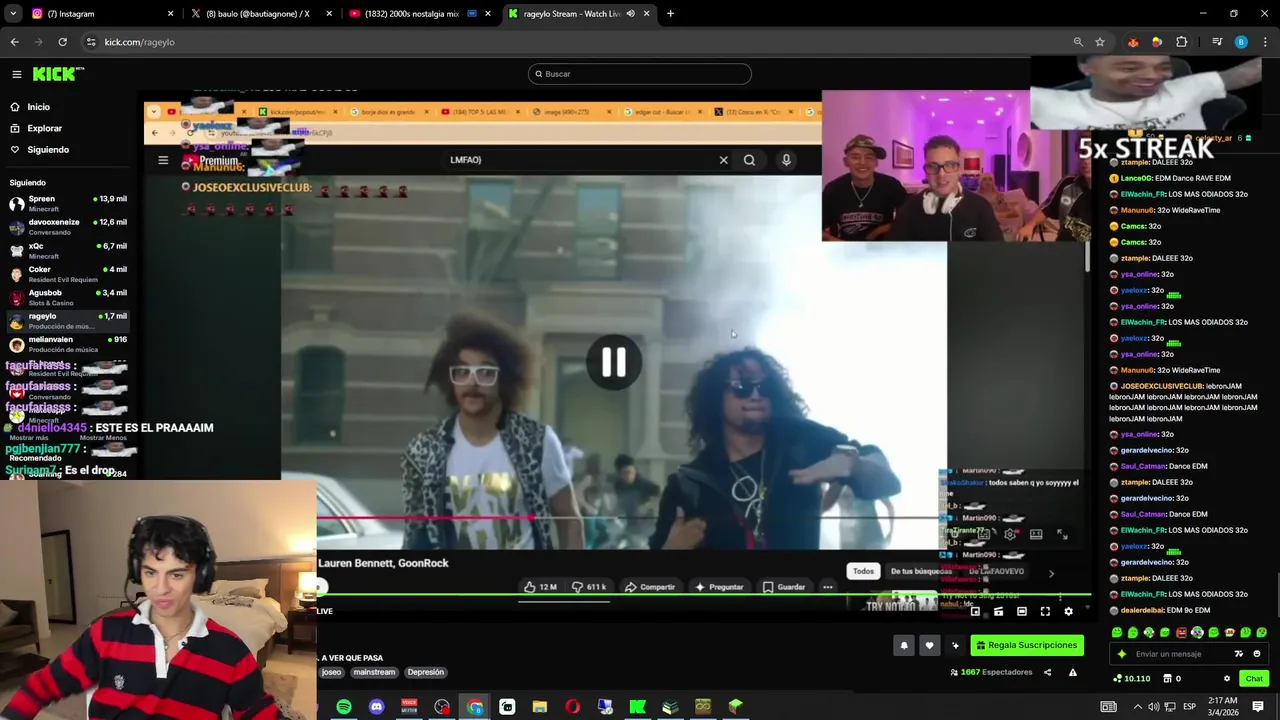The width and height of the screenshot is (1280, 720).
Task: Follow channel with the heart button
Action: click(929, 645)
